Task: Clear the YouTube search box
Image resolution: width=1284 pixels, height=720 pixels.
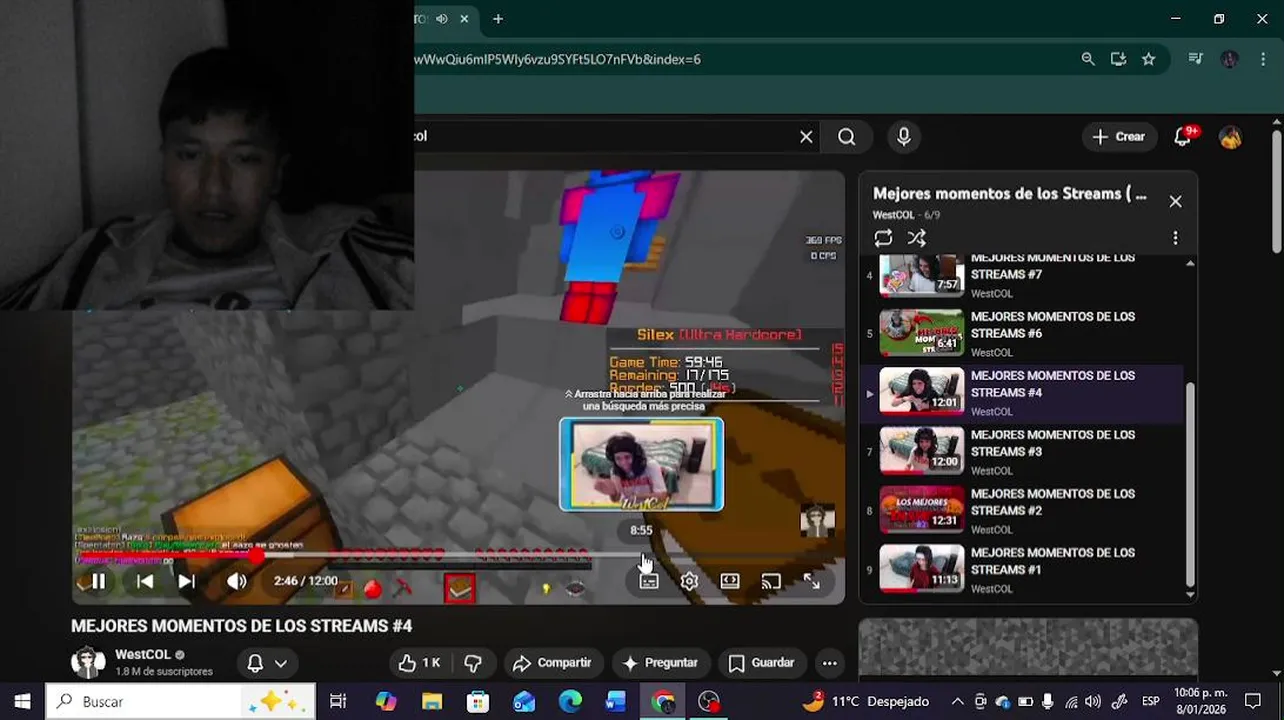Action: (x=806, y=137)
